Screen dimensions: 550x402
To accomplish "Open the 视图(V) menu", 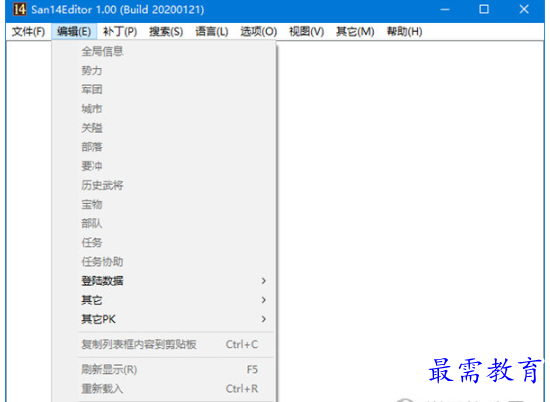I will pyautogui.click(x=306, y=32).
